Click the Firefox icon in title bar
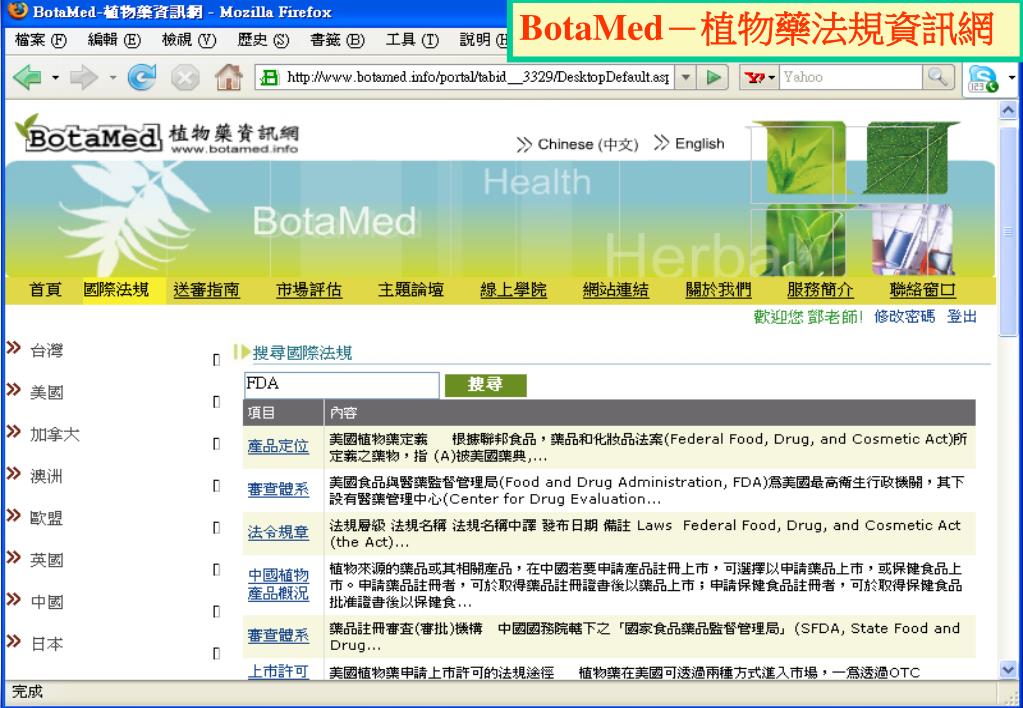This screenshot has width=1023, height=708. pyautogui.click(x=18, y=11)
